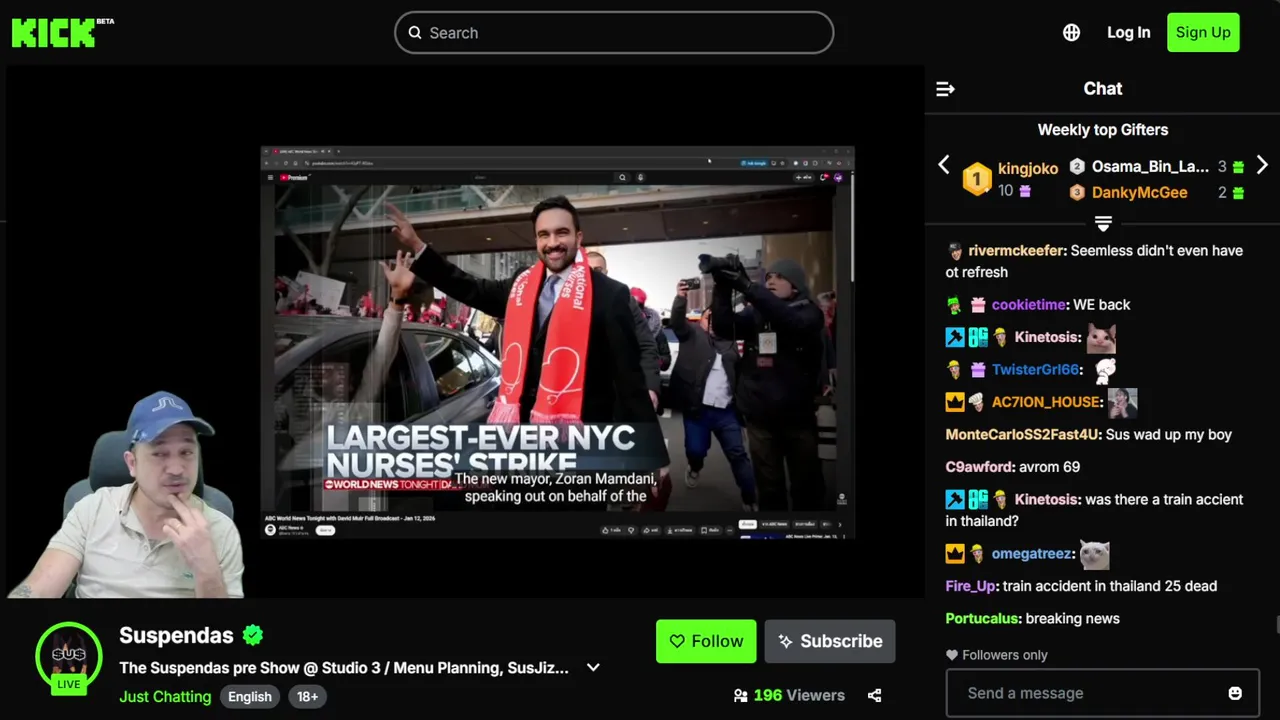Click the crown badge beside omegatreez
The height and width of the screenshot is (720, 1280).
click(x=955, y=554)
